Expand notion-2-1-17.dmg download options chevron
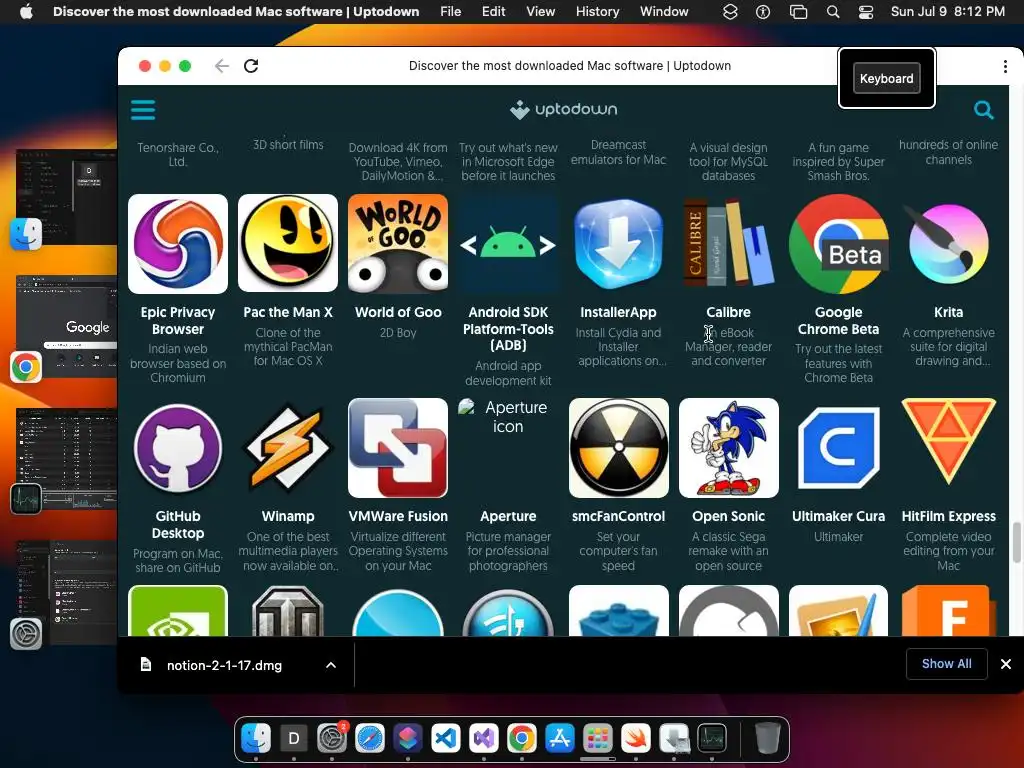 coord(331,665)
